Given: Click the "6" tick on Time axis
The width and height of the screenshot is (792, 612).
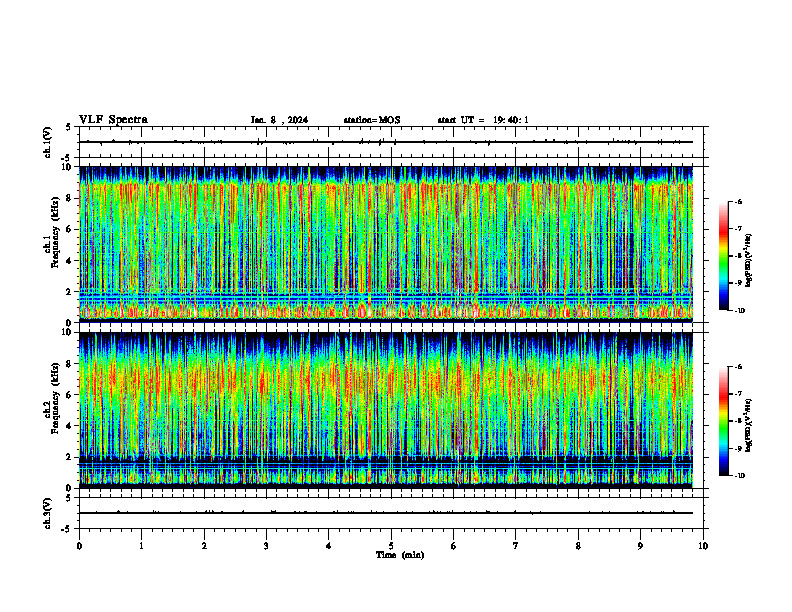Looking at the screenshot, I should 454,546.
